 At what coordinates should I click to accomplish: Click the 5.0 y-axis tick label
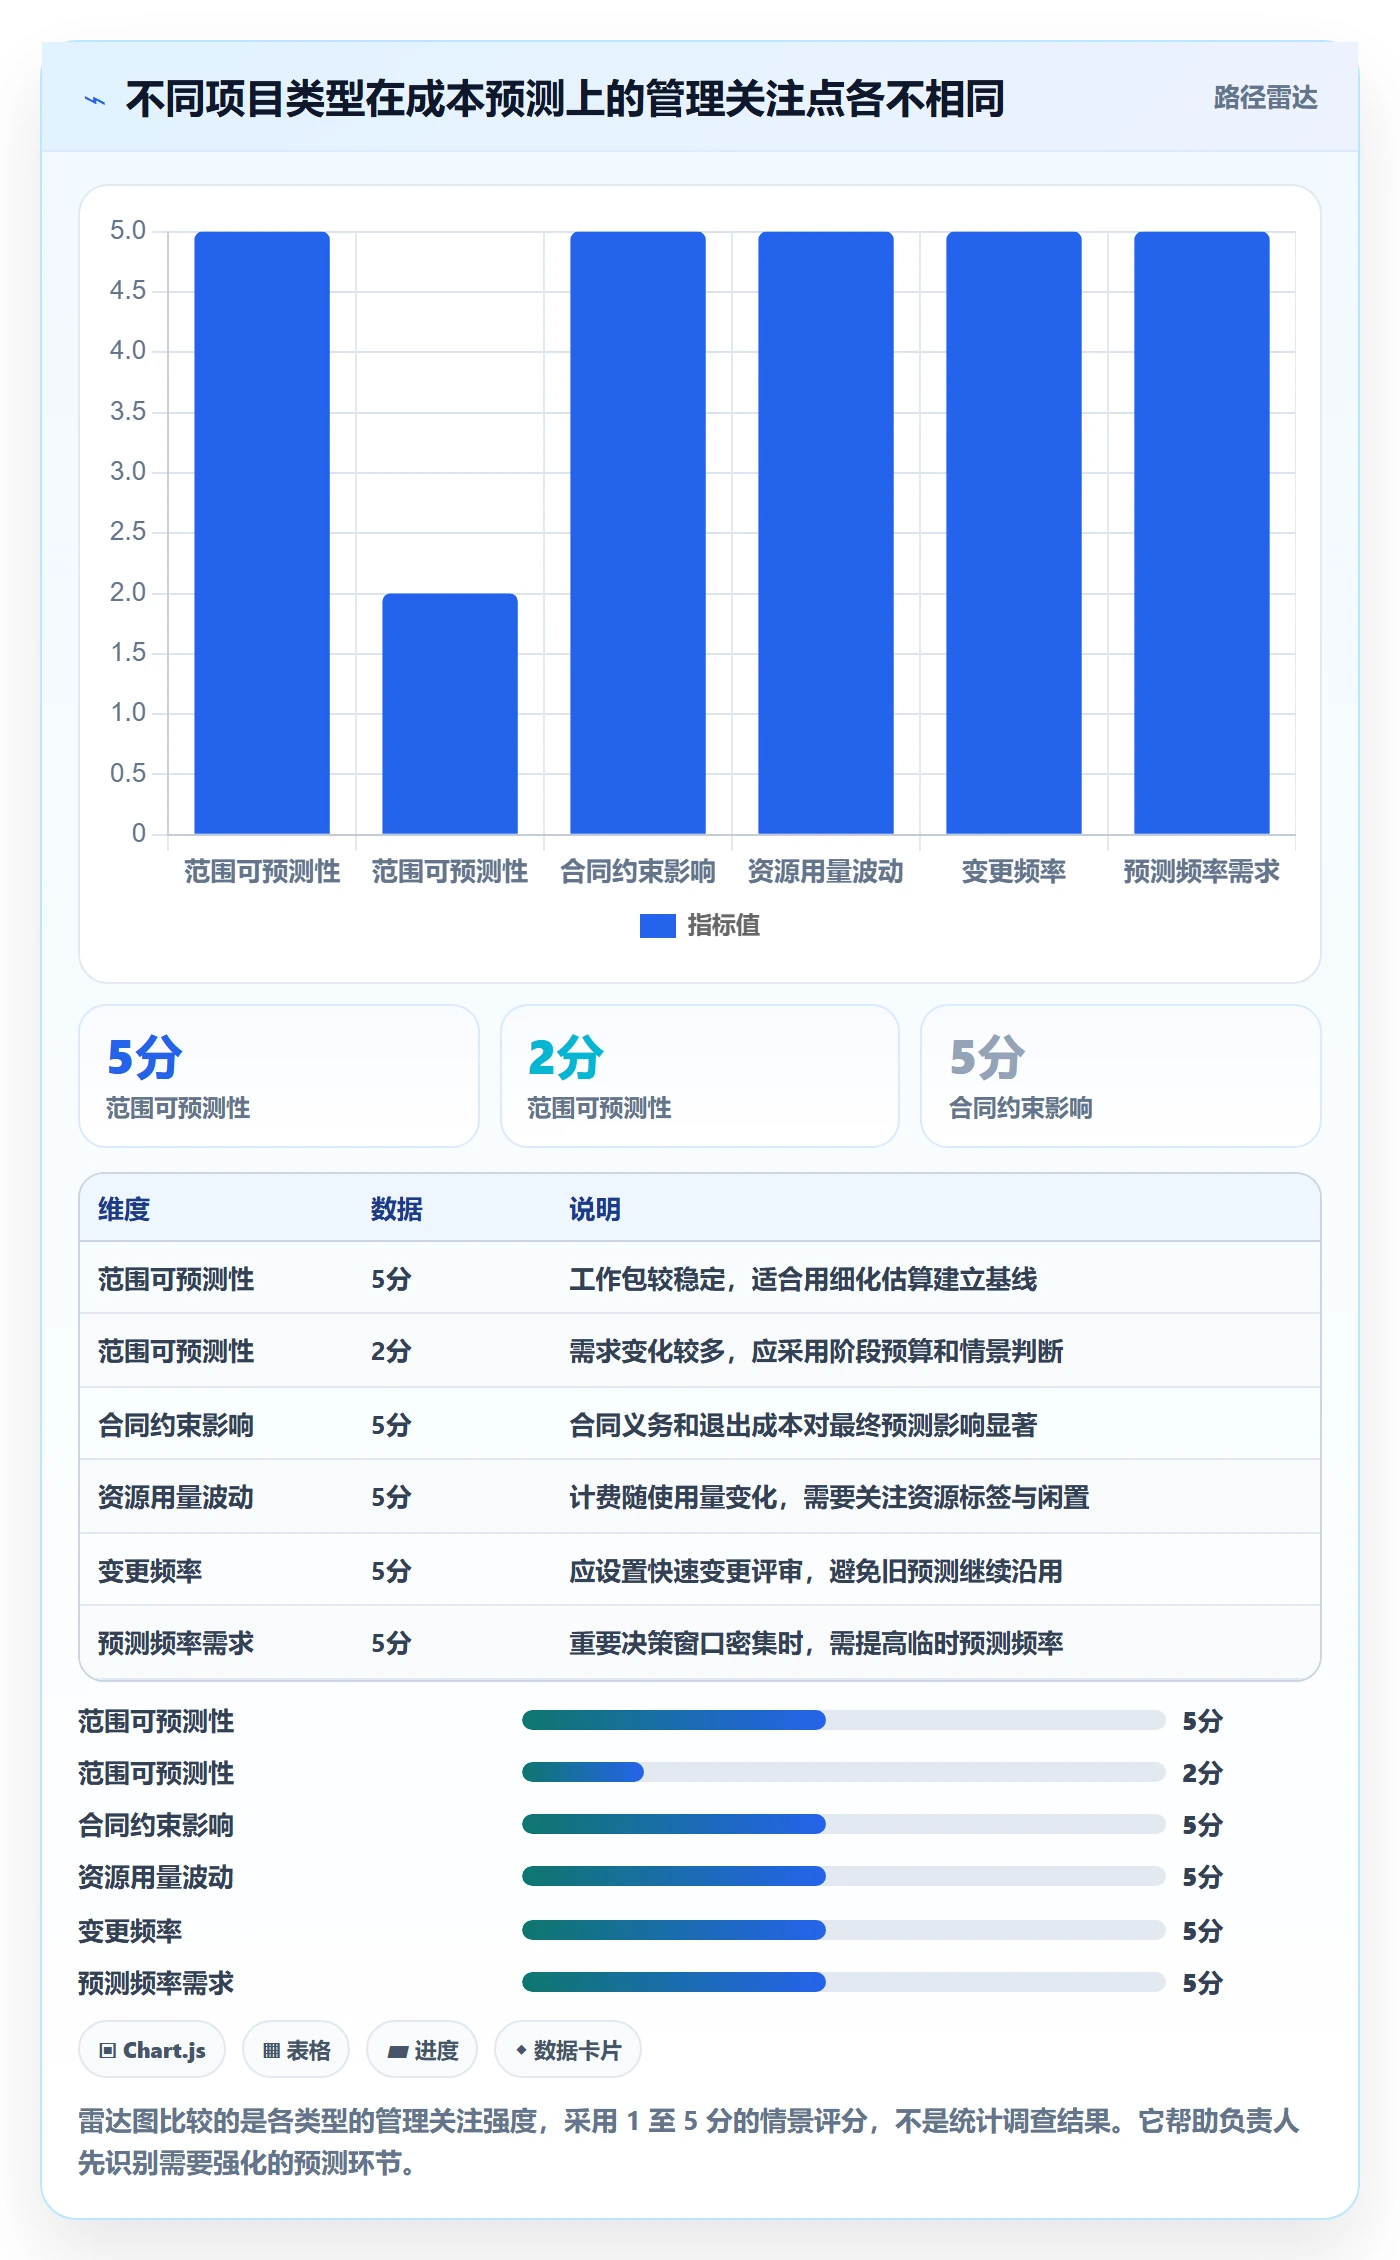(128, 231)
